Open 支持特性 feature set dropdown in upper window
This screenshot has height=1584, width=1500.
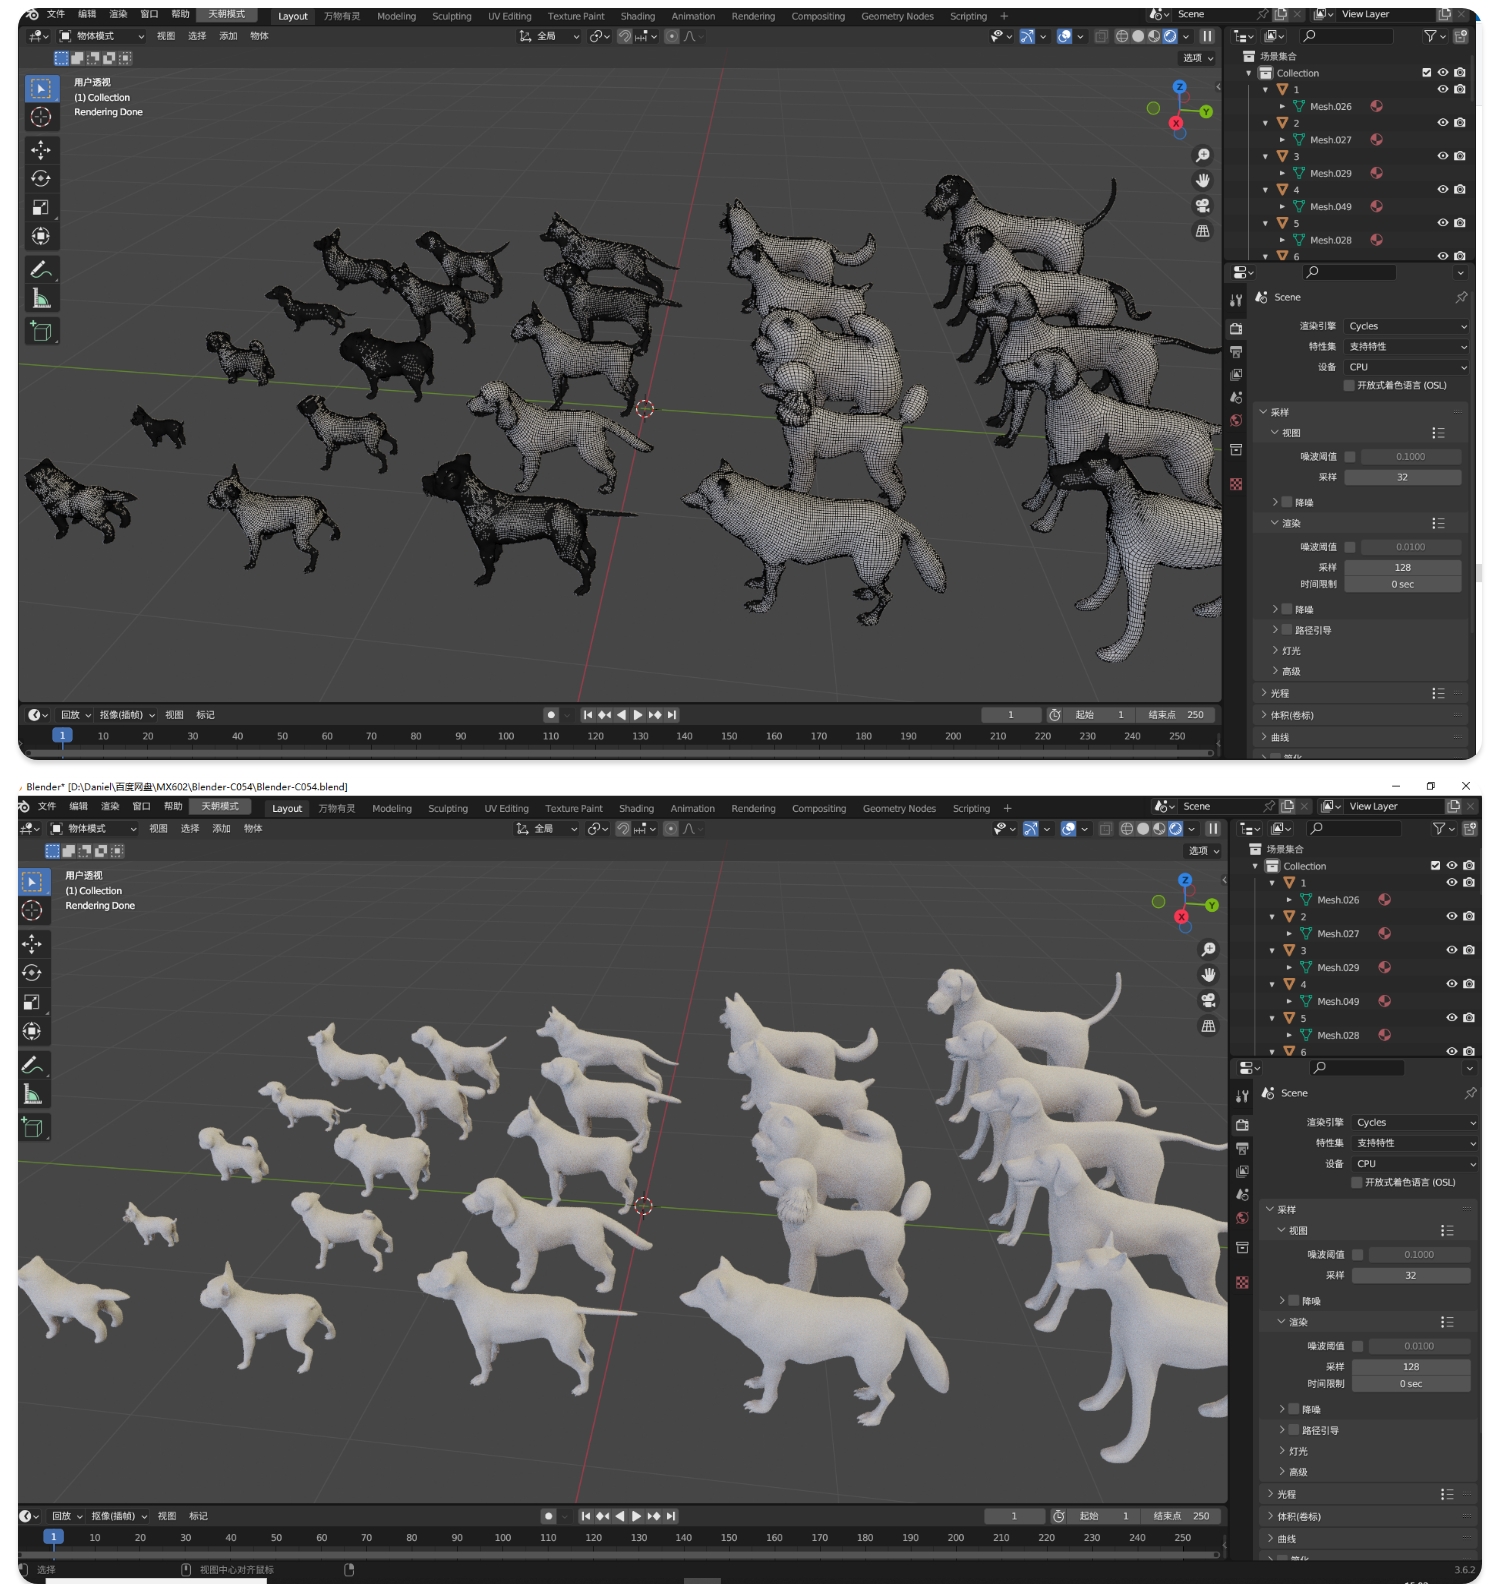click(x=1407, y=346)
